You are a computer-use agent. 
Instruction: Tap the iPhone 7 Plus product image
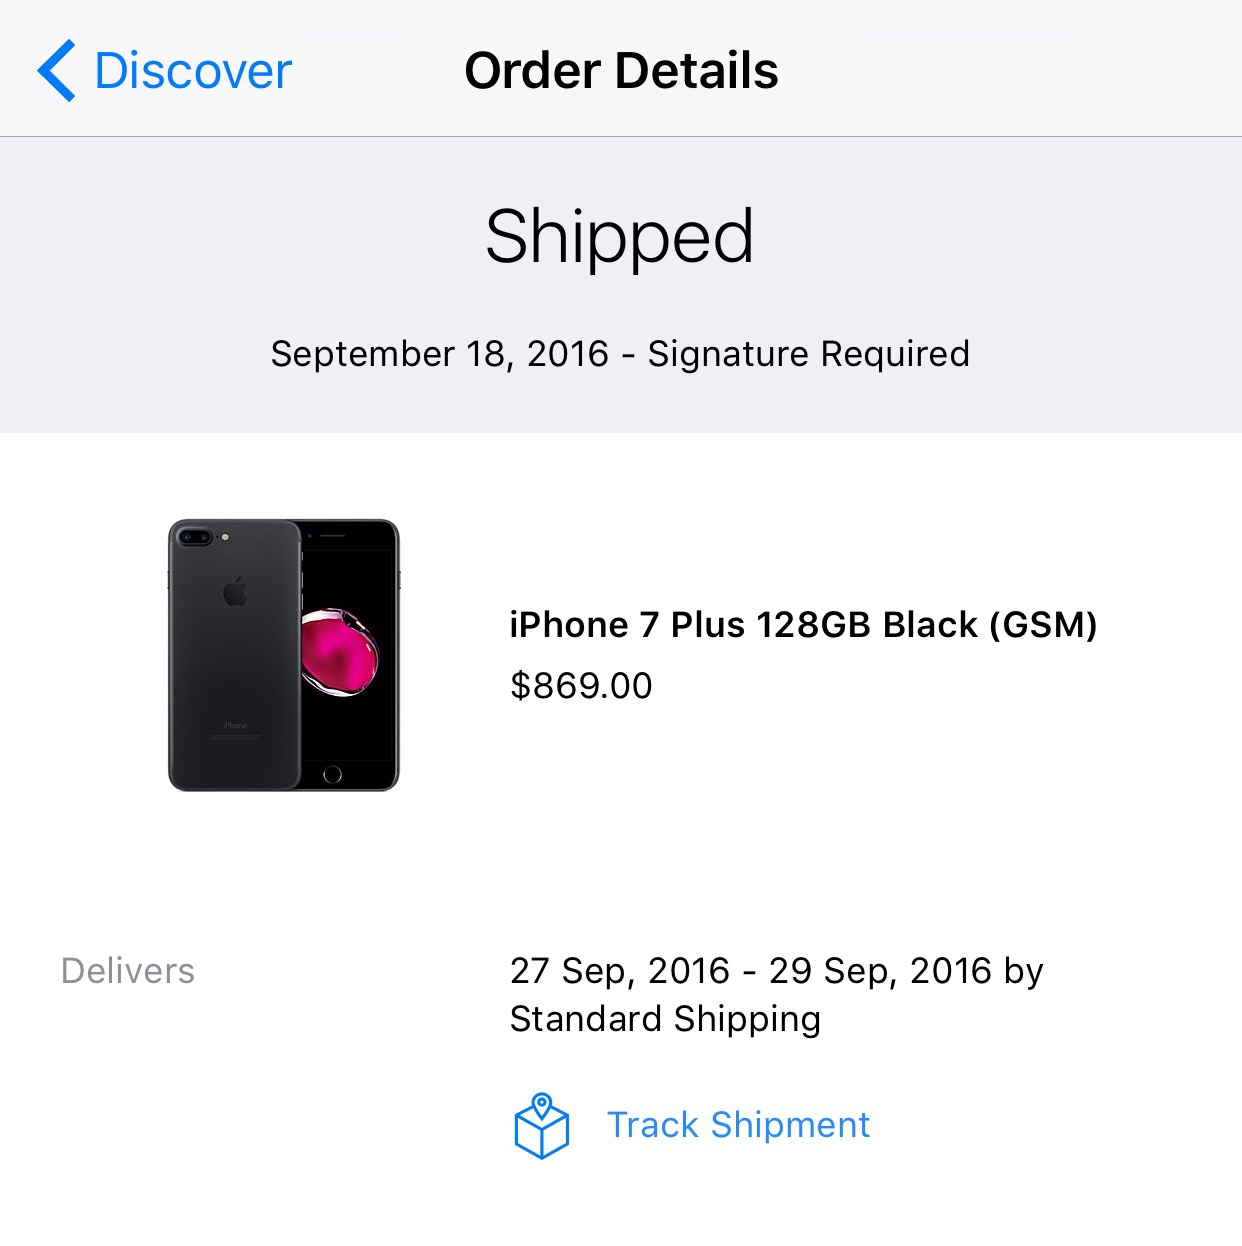tap(284, 655)
